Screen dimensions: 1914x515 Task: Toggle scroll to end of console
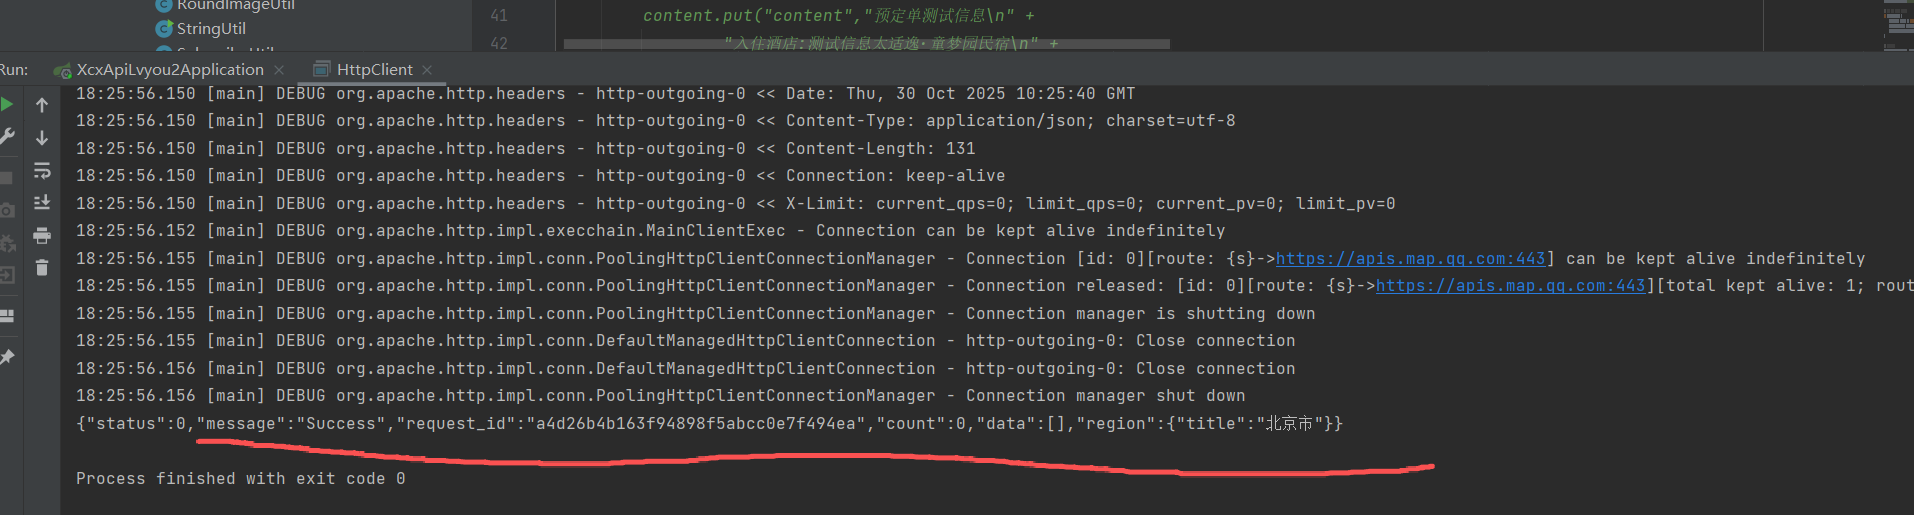[42, 203]
